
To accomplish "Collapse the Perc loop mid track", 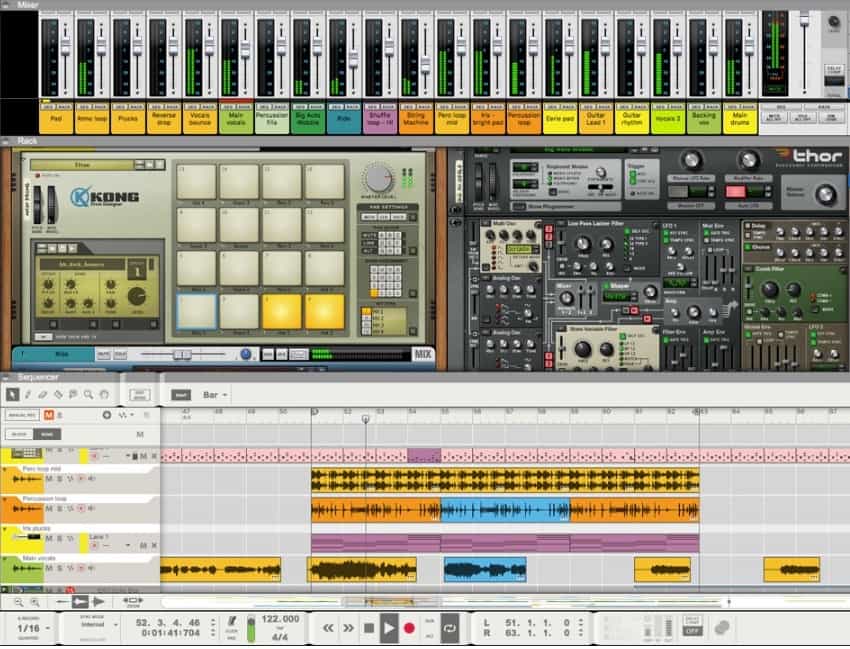I will pos(5,470).
